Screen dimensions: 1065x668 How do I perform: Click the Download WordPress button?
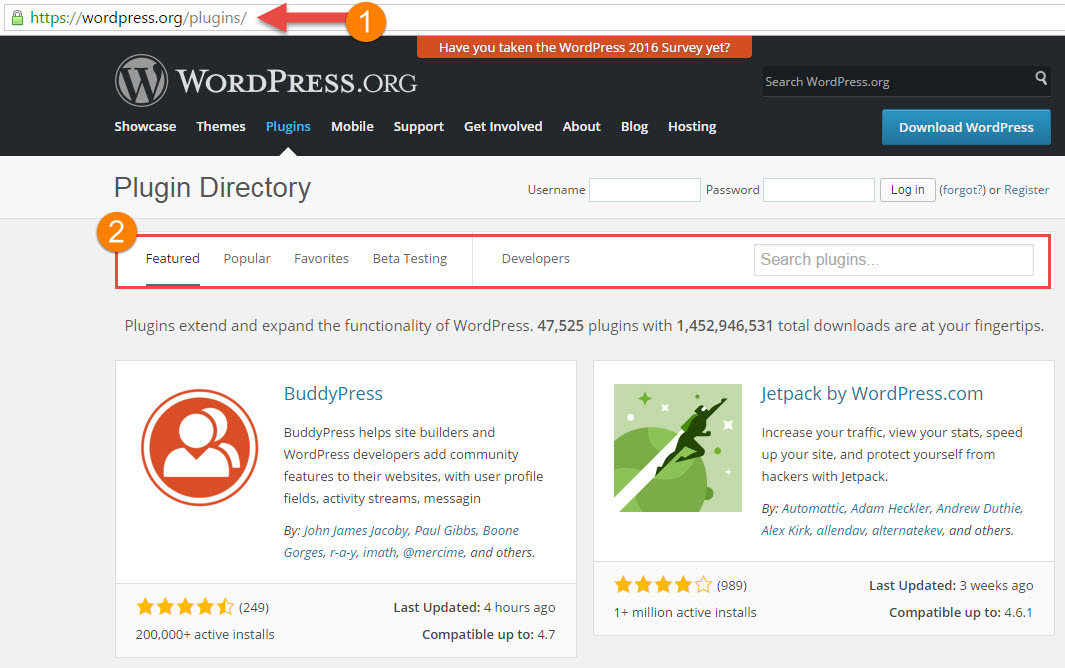(965, 128)
